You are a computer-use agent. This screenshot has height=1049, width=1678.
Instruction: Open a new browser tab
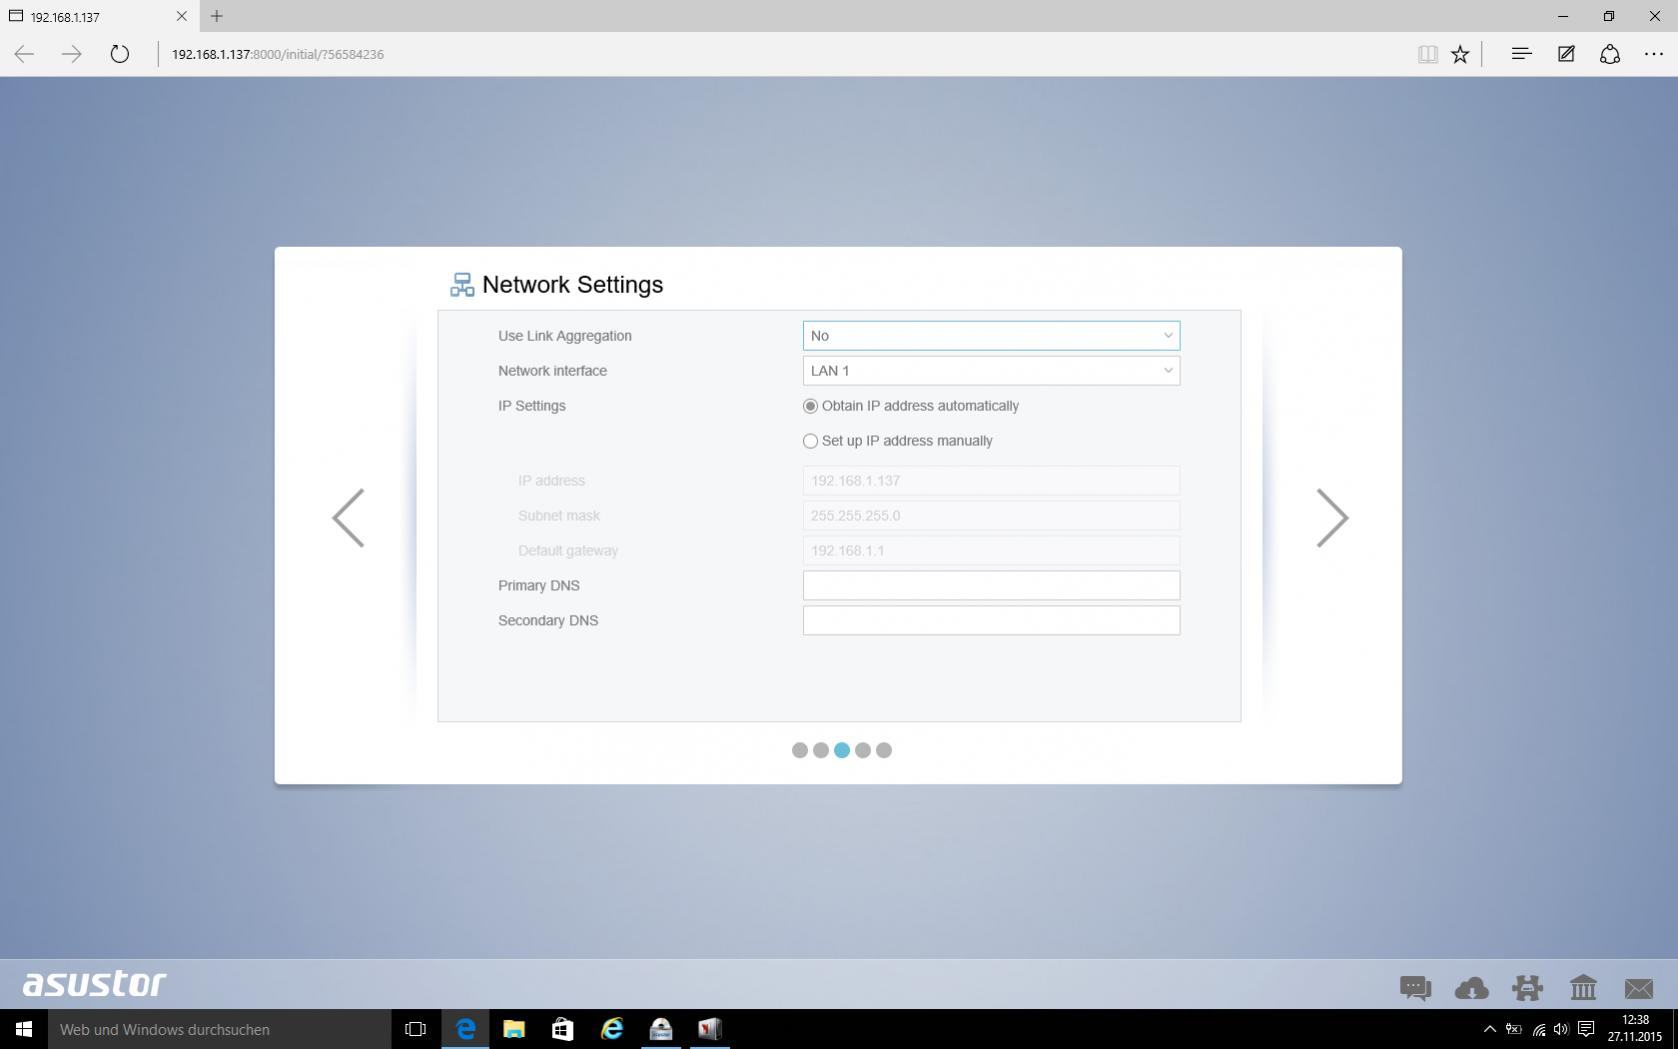click(x=217, y=16)
